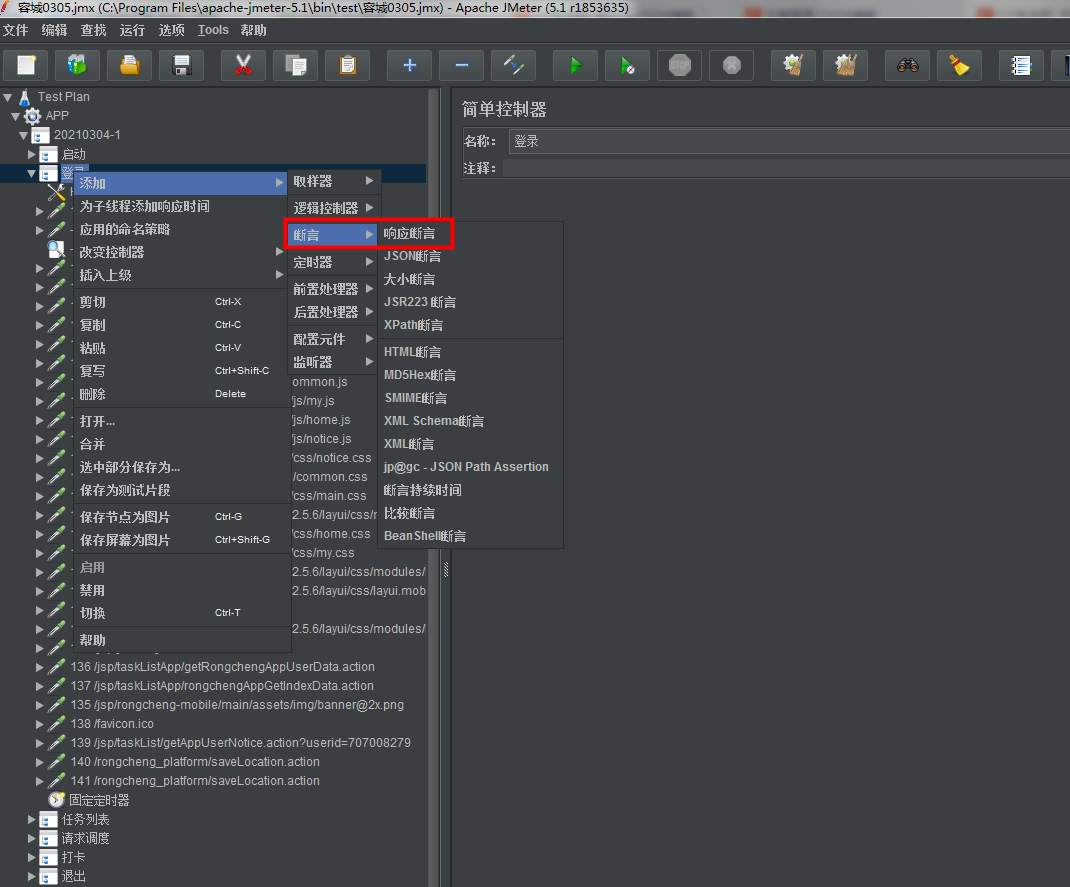1070x887 pixels.
Task: Open the 编辑 menu
Action: (54, 30)
